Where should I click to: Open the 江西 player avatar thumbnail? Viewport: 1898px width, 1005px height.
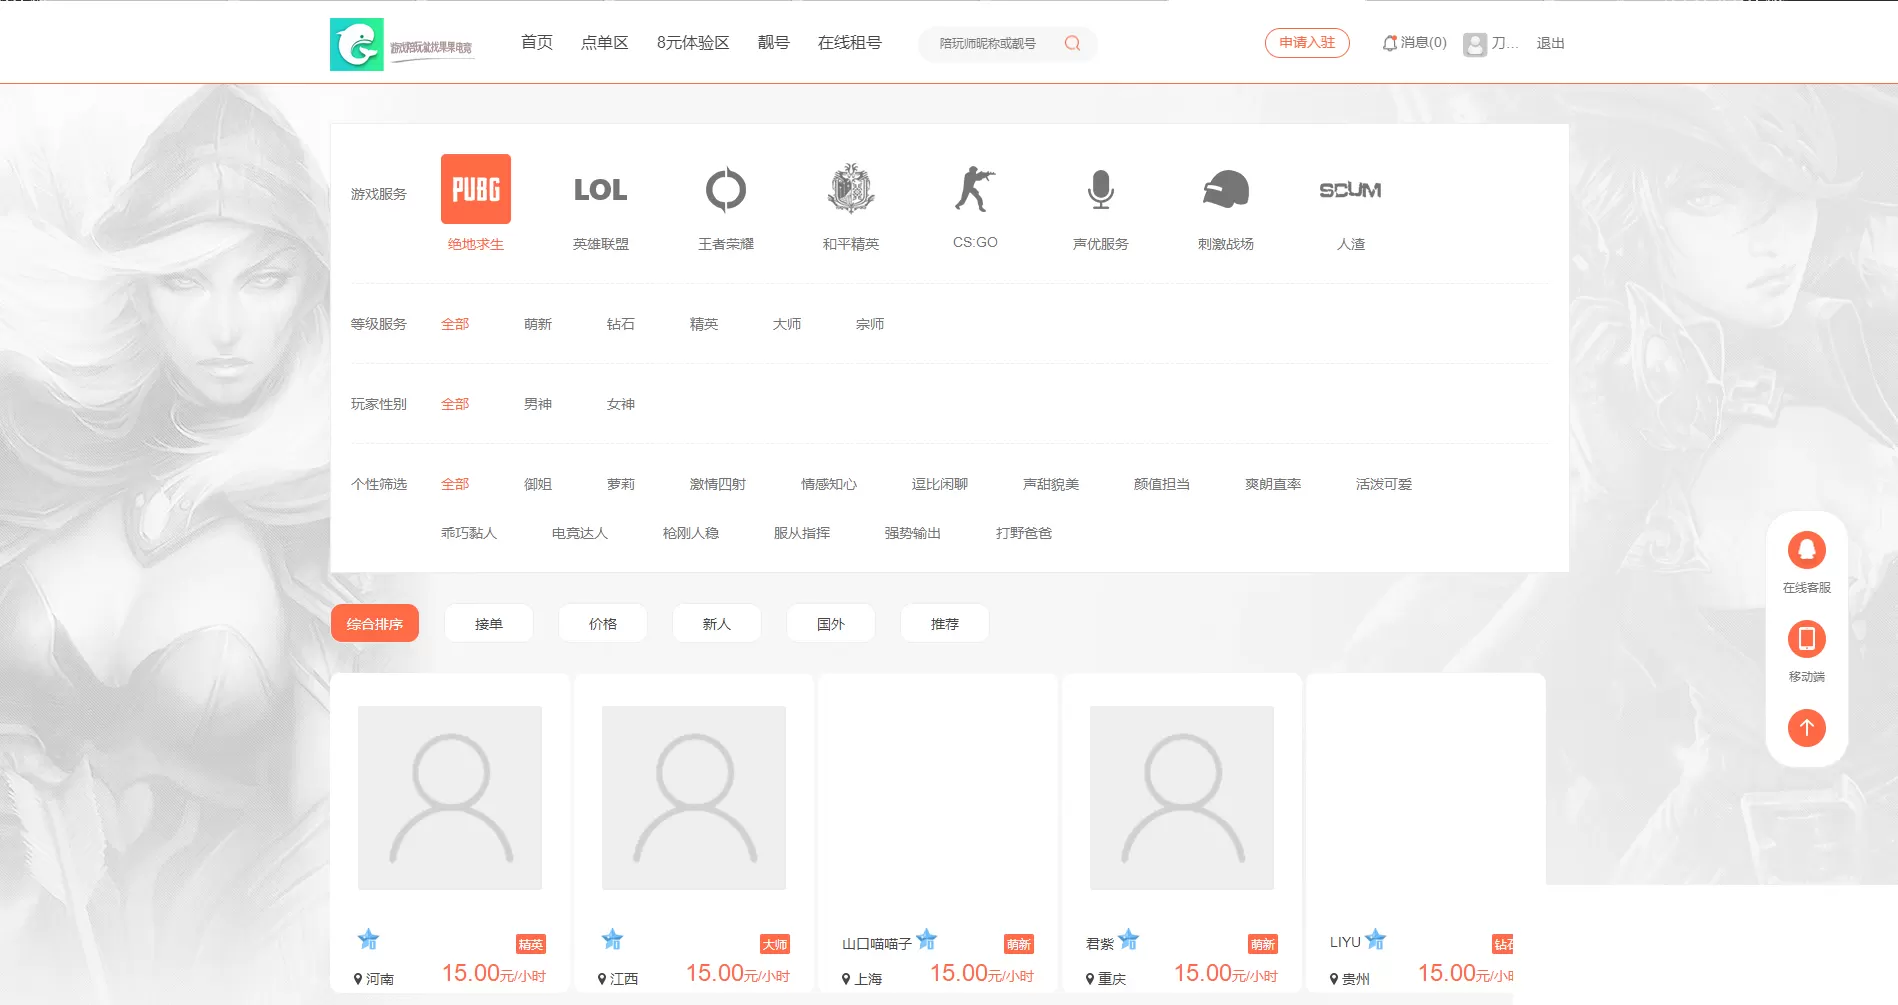click(x=694, y=798)
